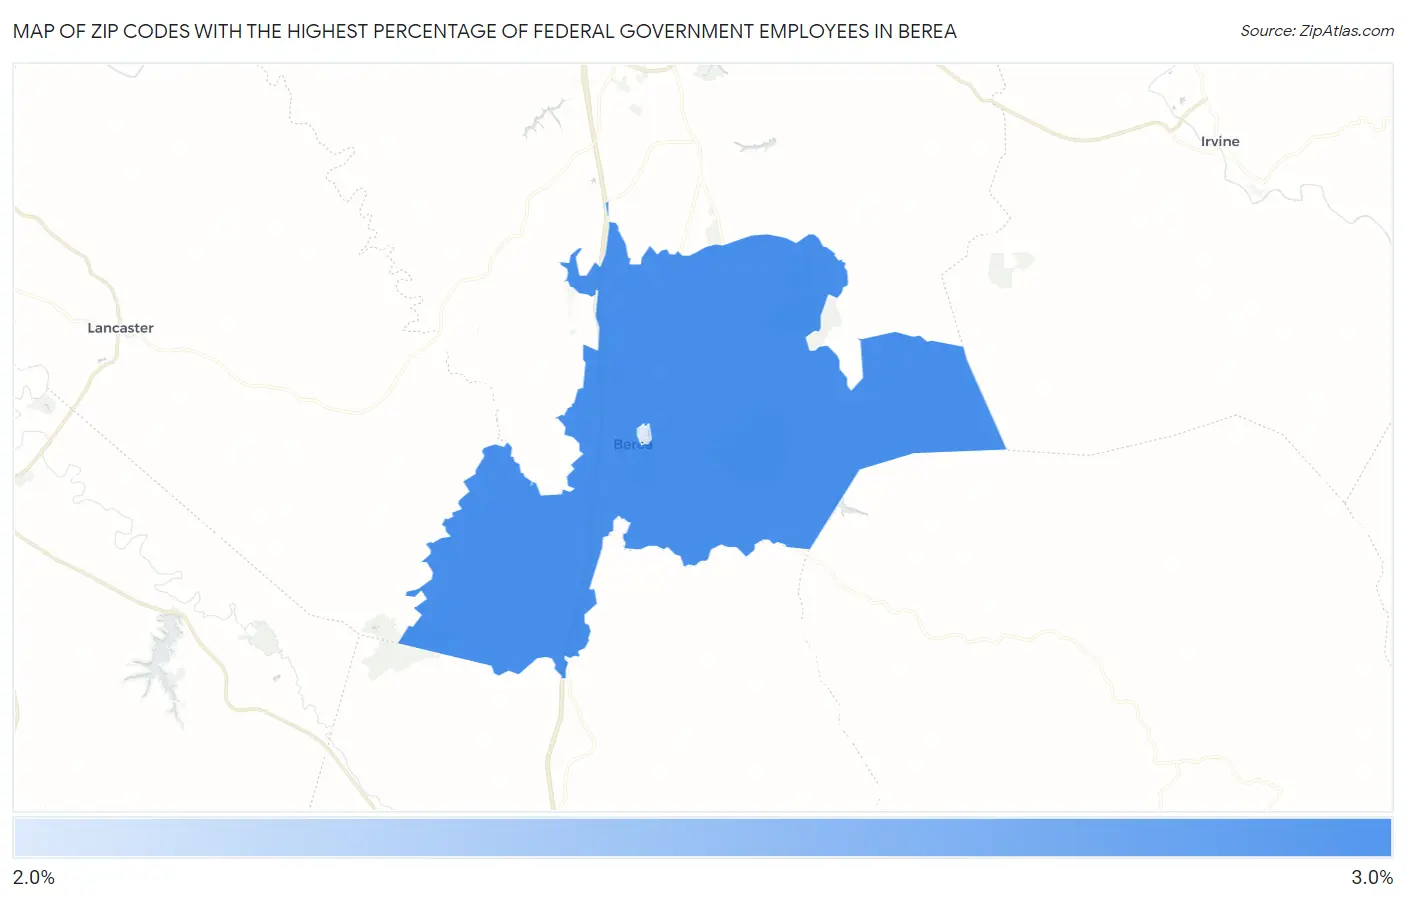Click the Source: ZipAtlas.com text

tap(1317, 31)
